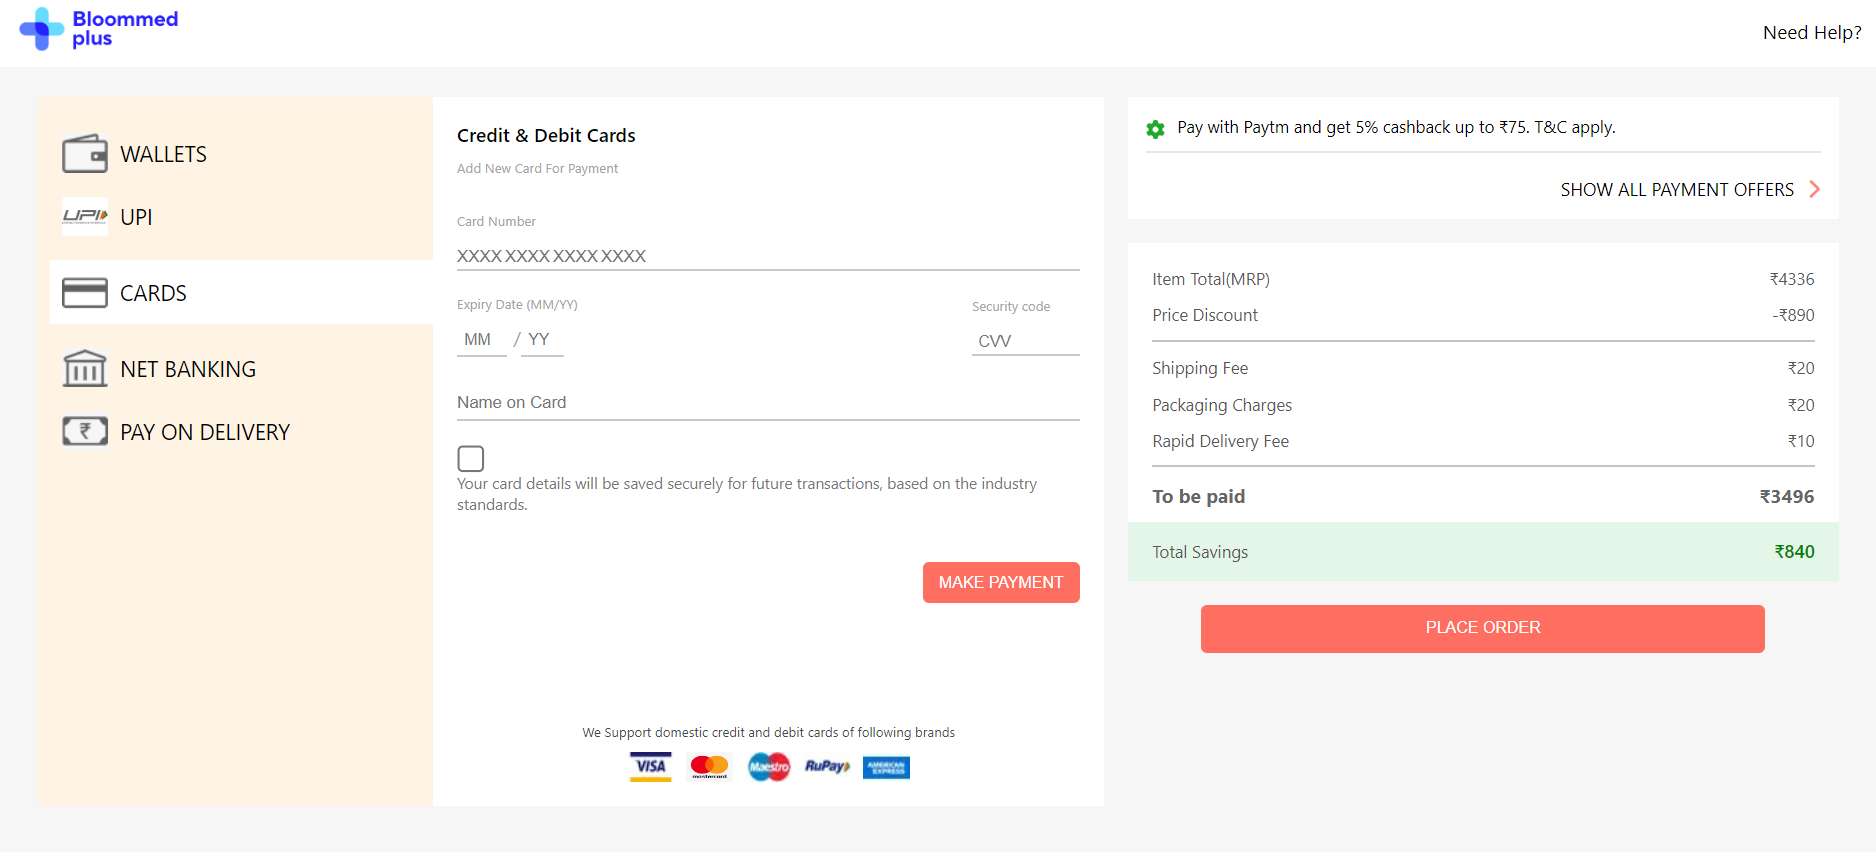Select the RuPay card brand icon
This screenshot has height=852, width=1876.
[826, 766]
